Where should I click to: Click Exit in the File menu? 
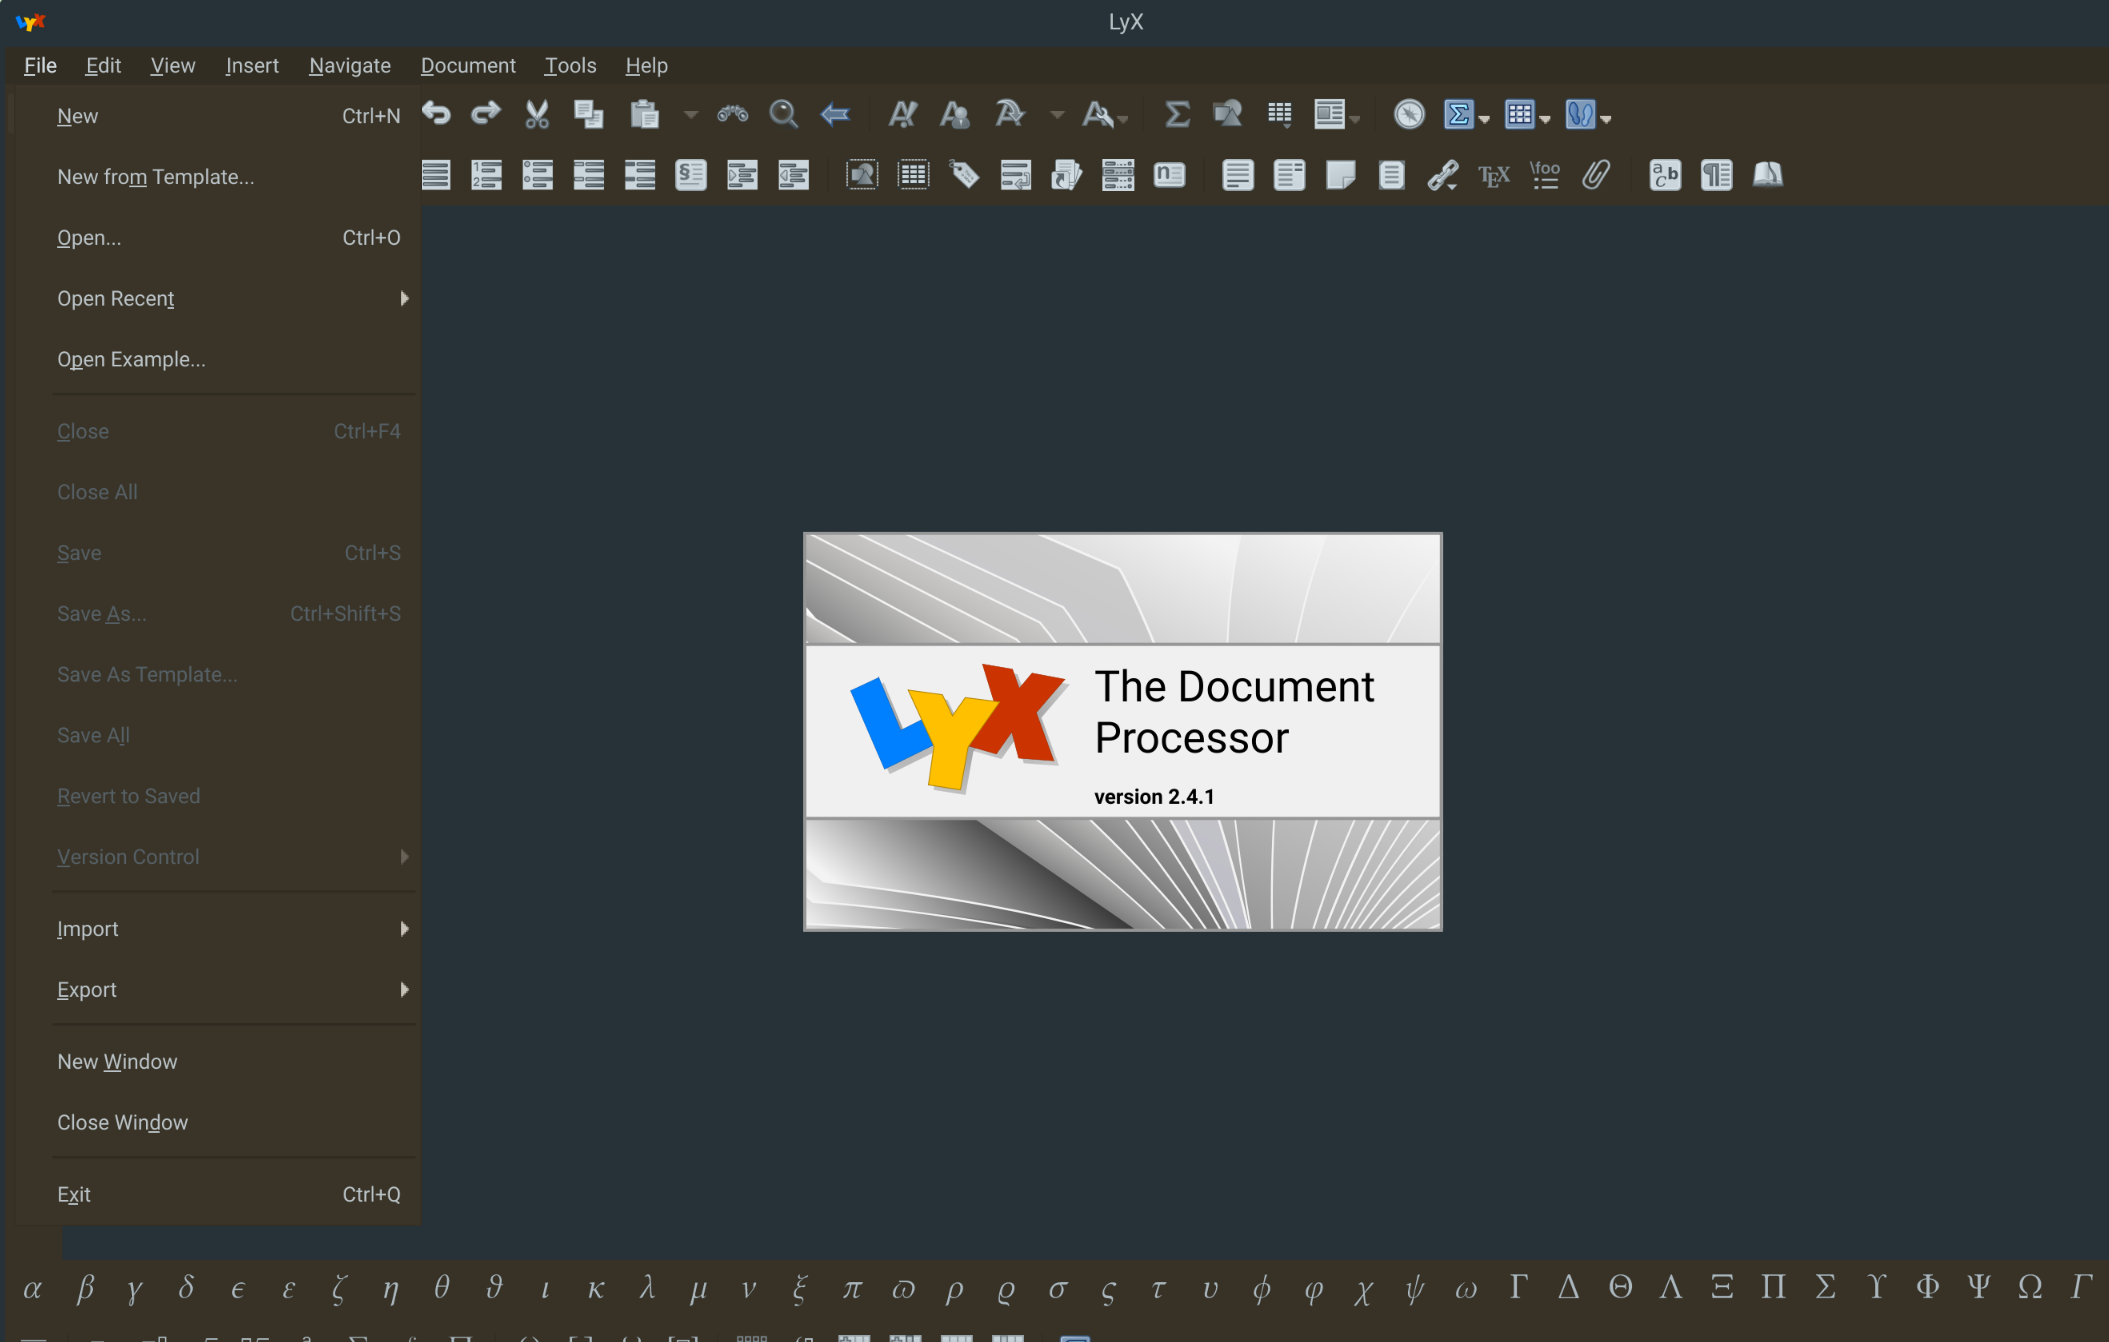point(74,1195)
